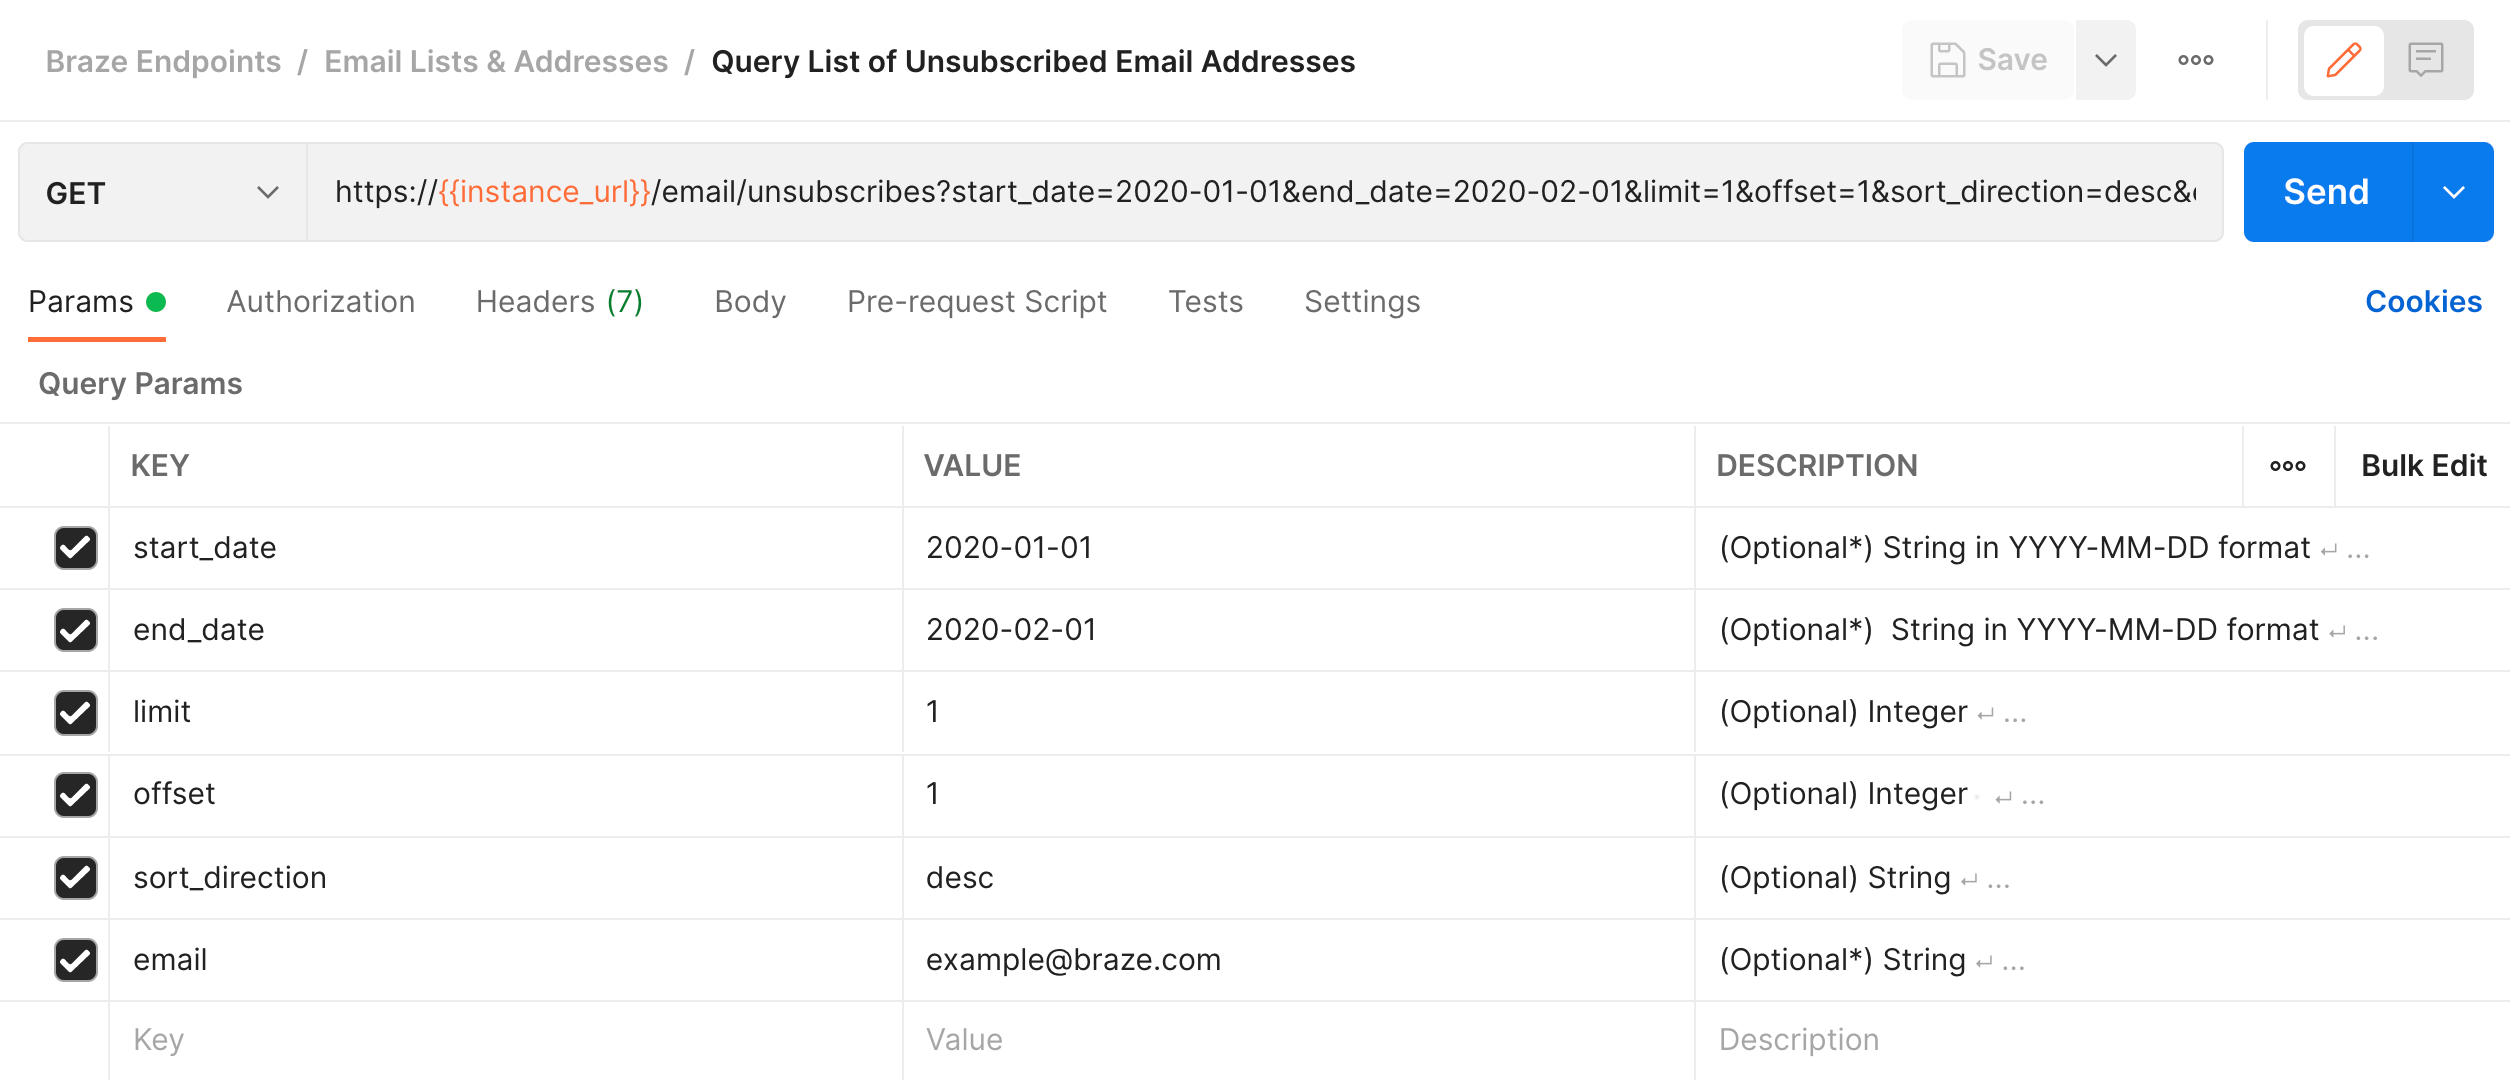Switch to the Authorization tab
This screenshot has width=2510, height=1080.
tap(320, 302)
